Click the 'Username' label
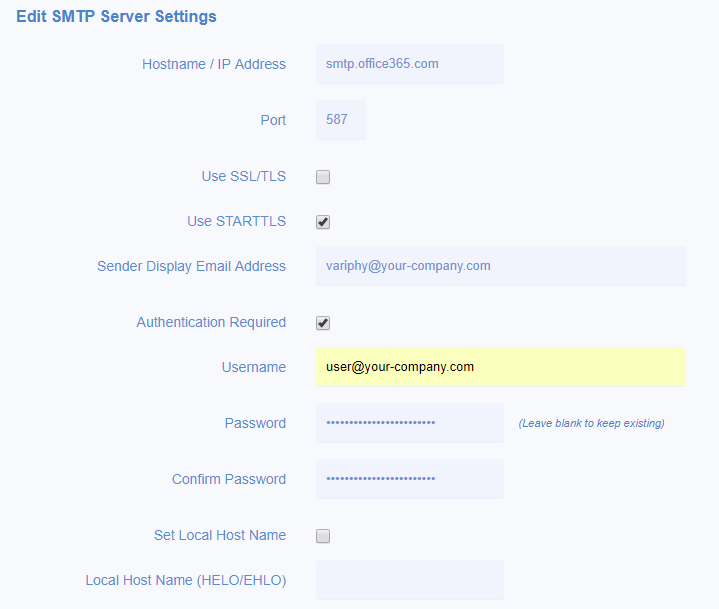 [254, 367]
